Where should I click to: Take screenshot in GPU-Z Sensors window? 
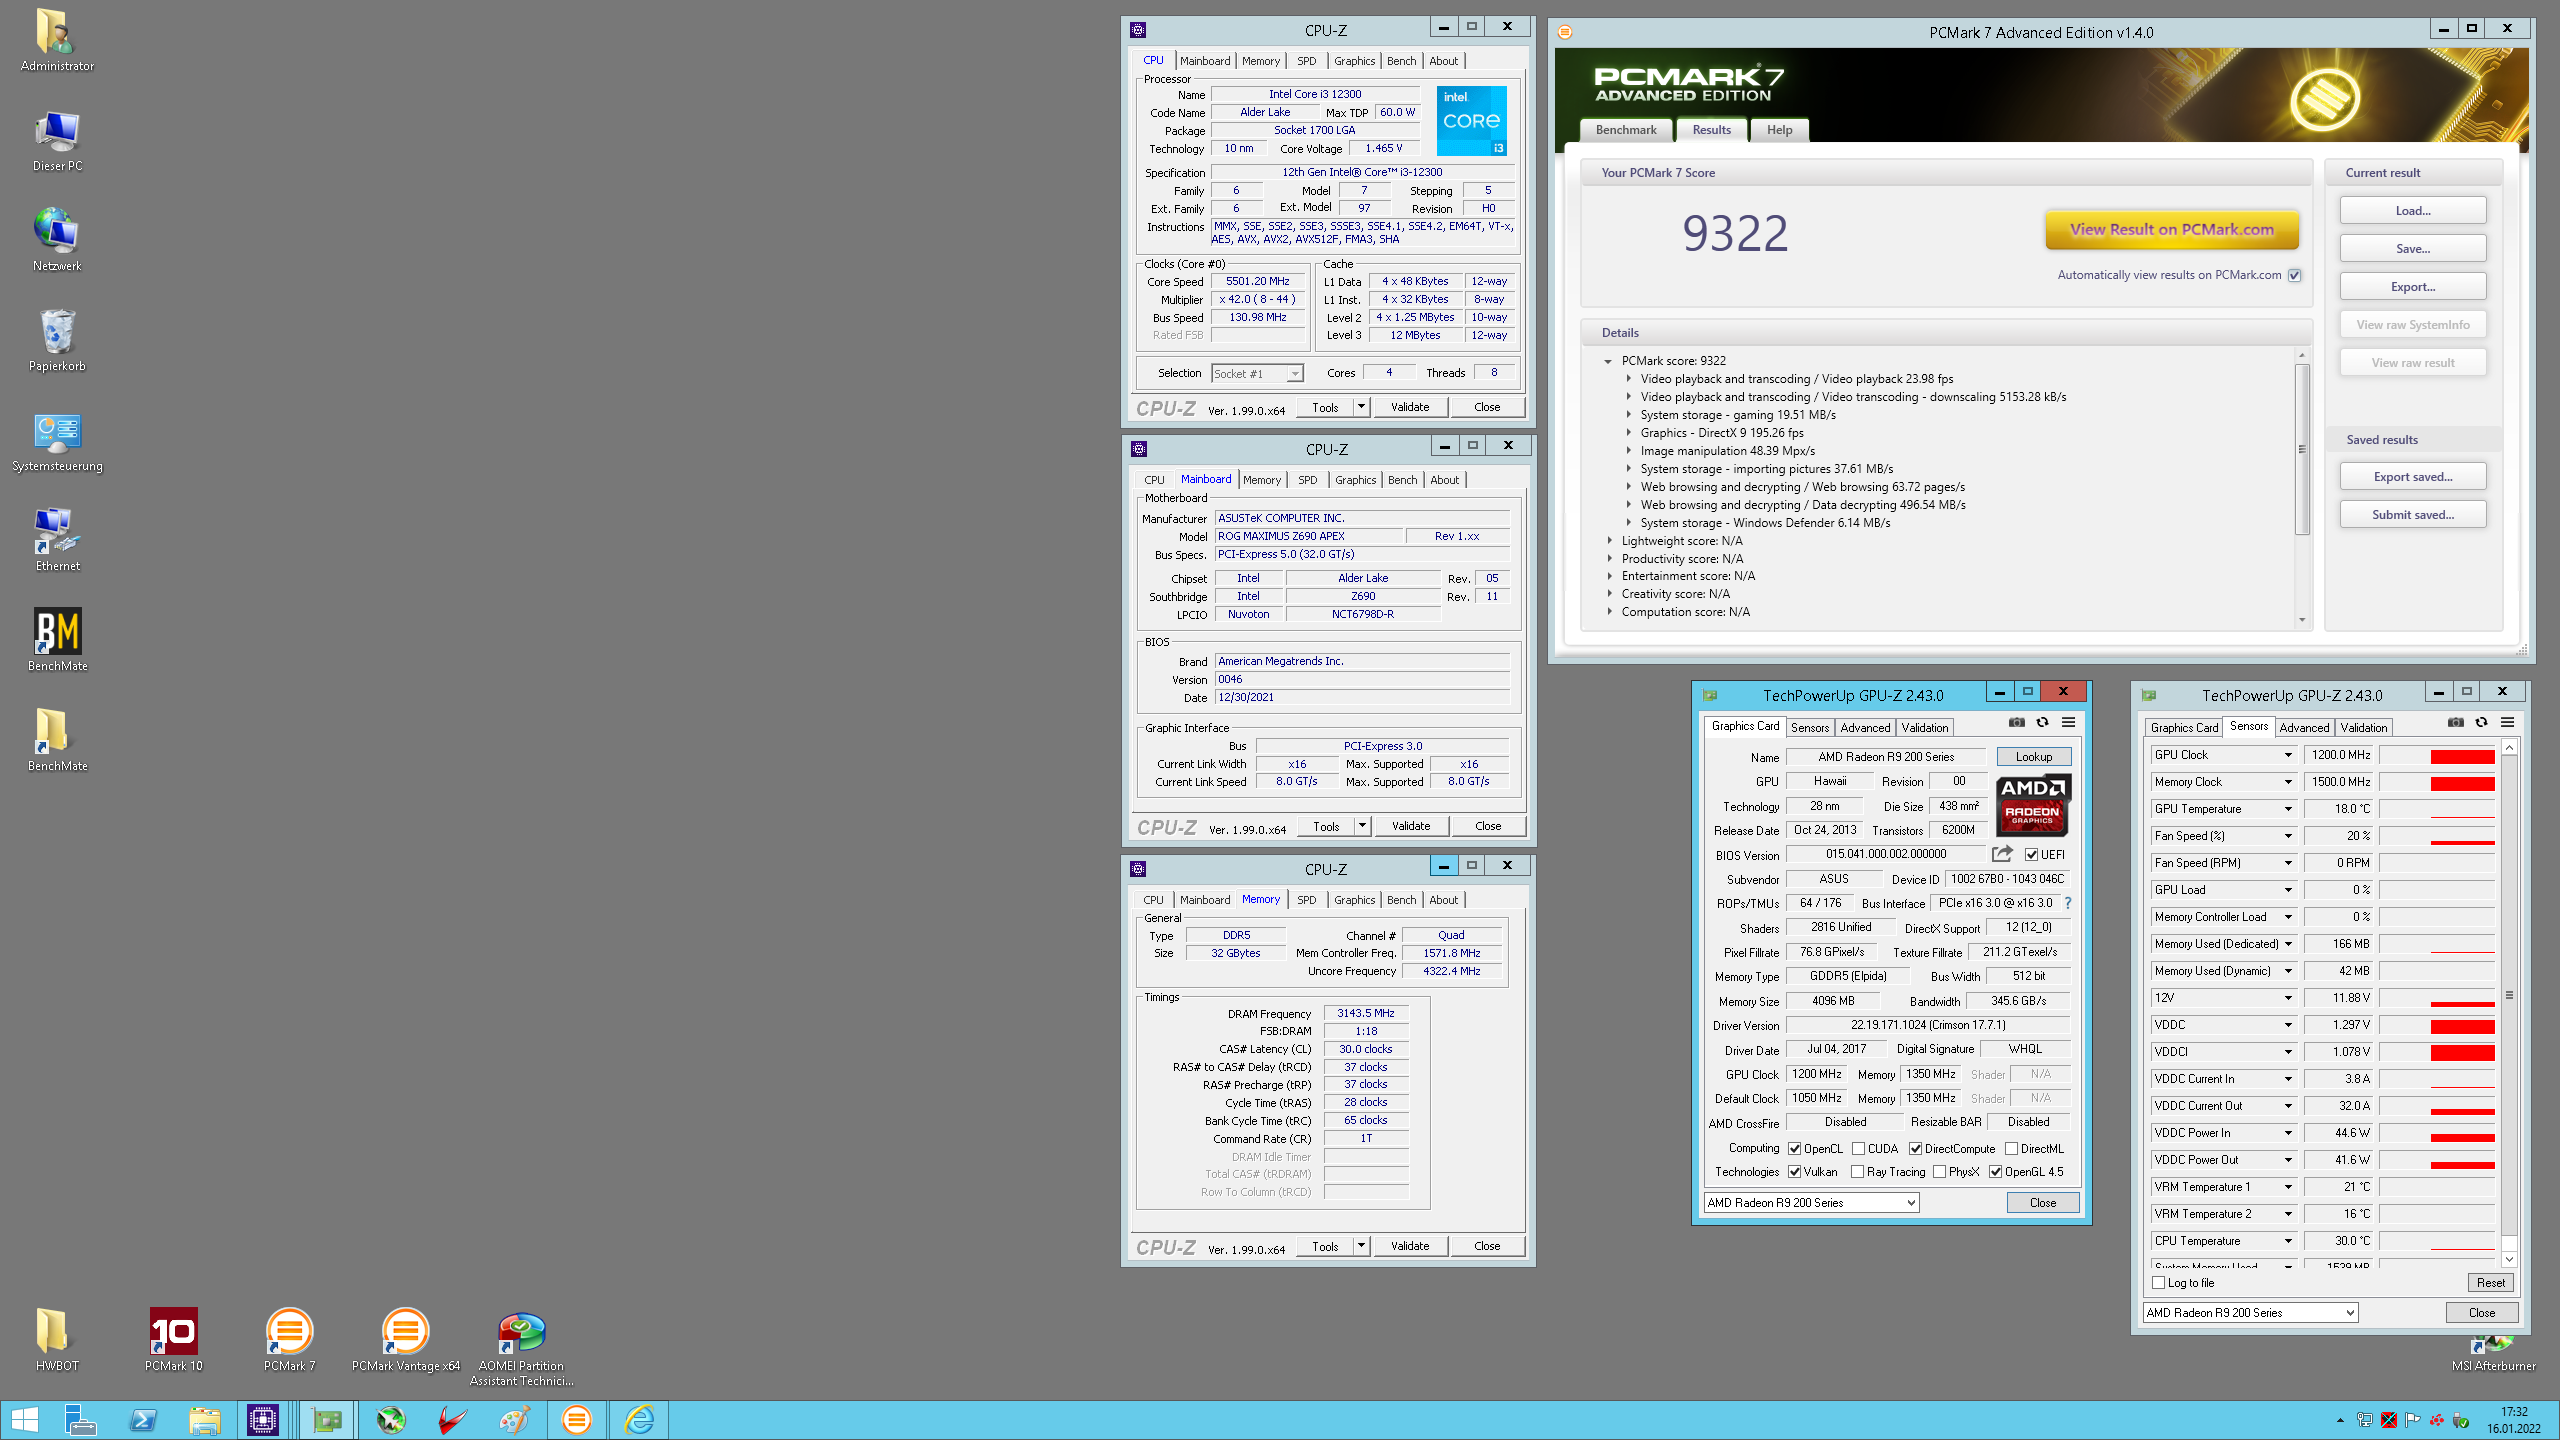click(x=2455, y=722)
